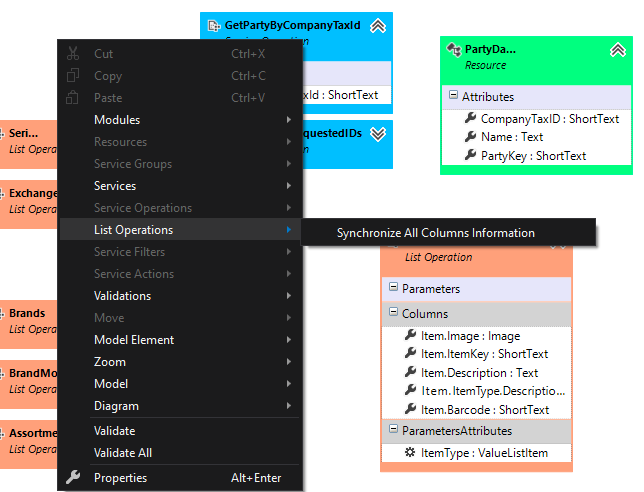Select the Item.Description : Text column
The width and height of the screenshot is (644, 492).
(479, 372)
